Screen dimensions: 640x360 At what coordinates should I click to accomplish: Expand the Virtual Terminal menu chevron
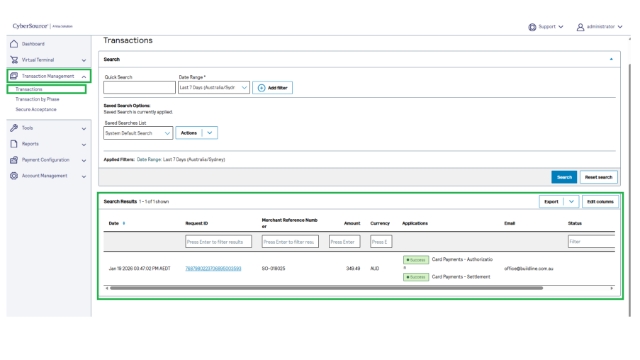tap(84, 60)
